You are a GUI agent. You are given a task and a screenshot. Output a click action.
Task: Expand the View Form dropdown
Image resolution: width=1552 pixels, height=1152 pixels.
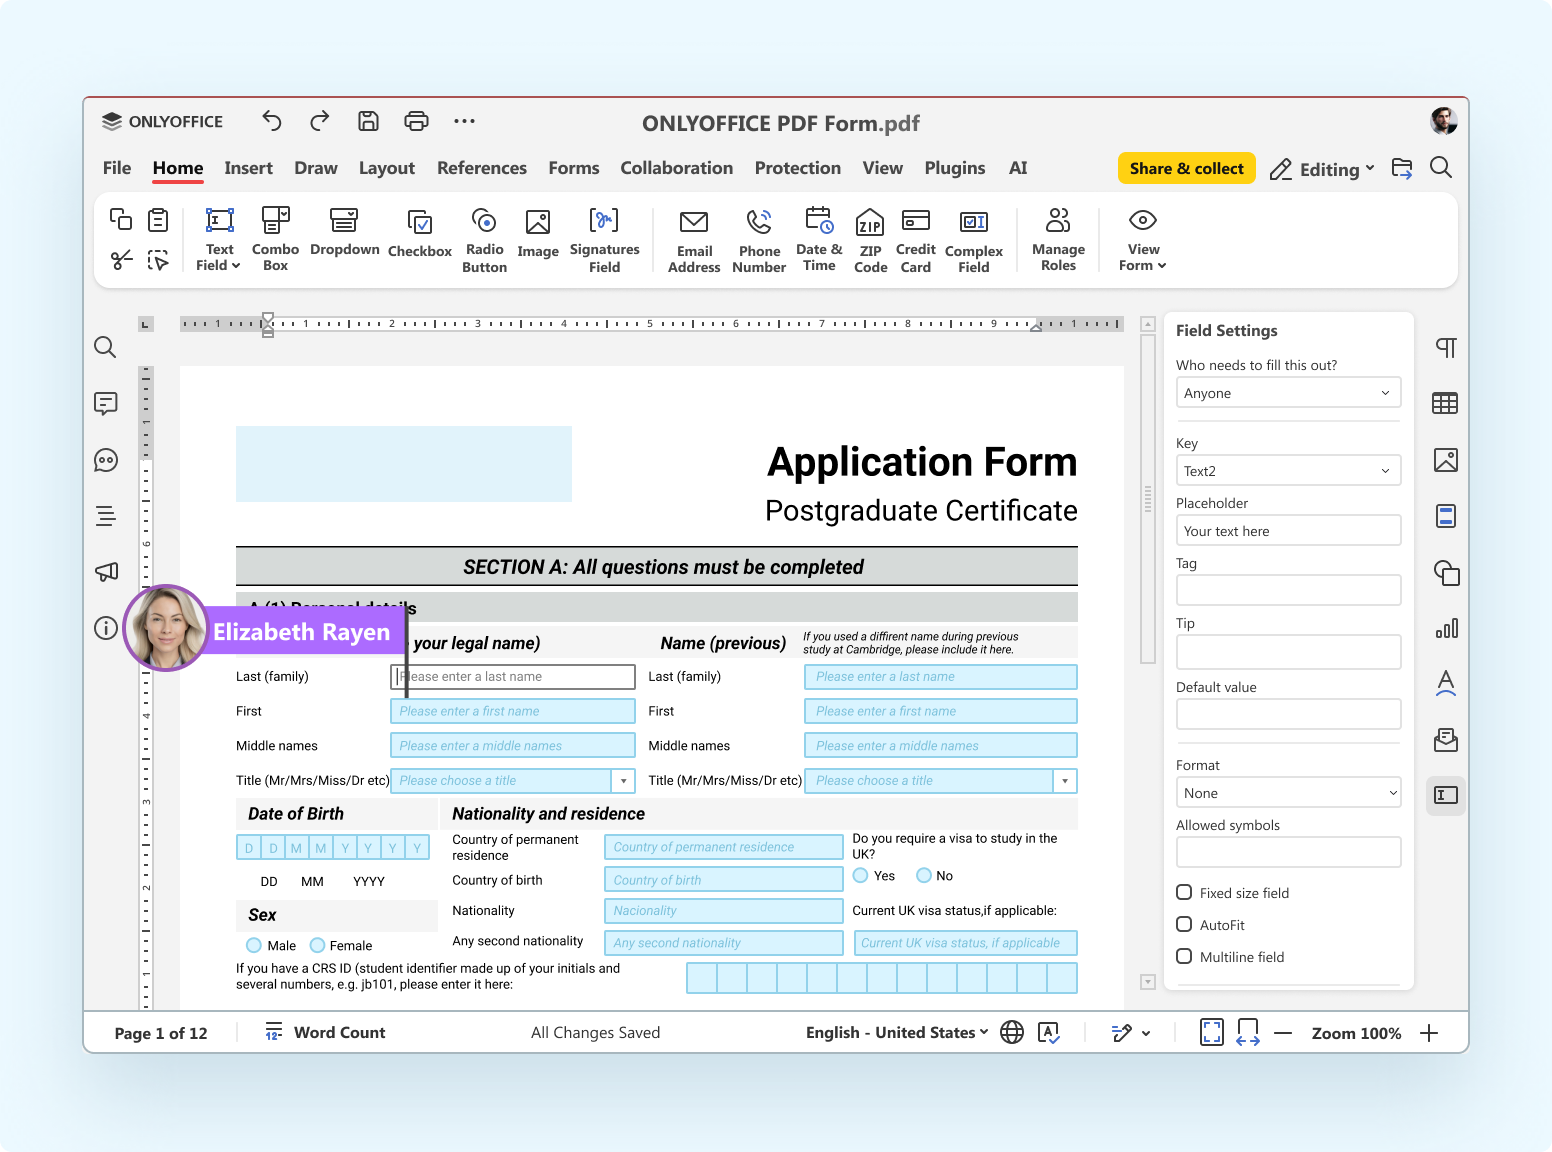point(1162,266)
